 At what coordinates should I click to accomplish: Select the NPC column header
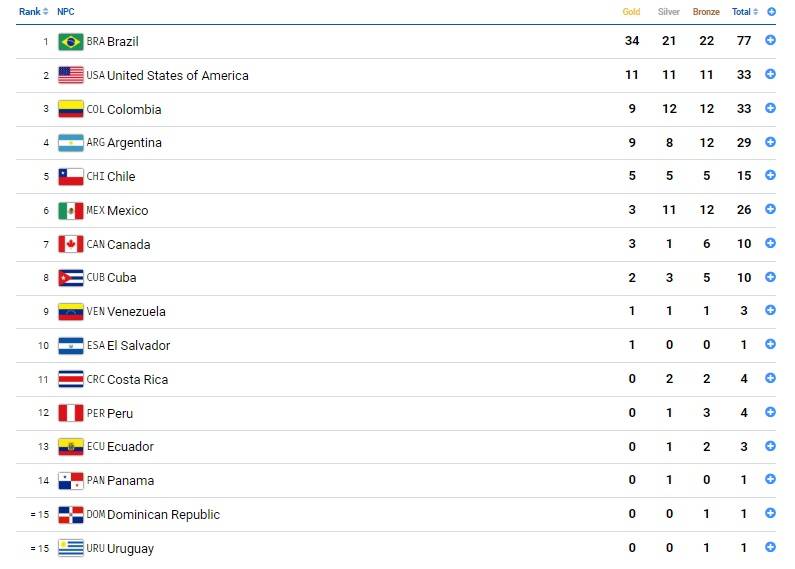[x=66, y=12]
